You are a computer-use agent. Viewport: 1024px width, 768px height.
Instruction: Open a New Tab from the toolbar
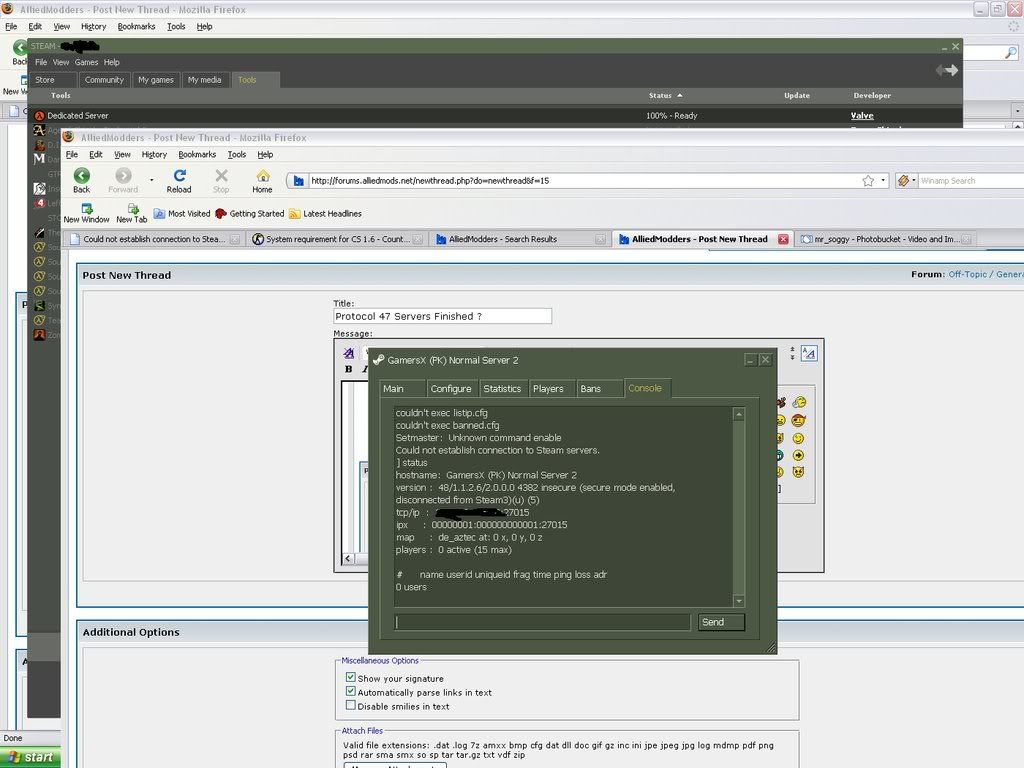pyautogui.click(x=132, y=214)
